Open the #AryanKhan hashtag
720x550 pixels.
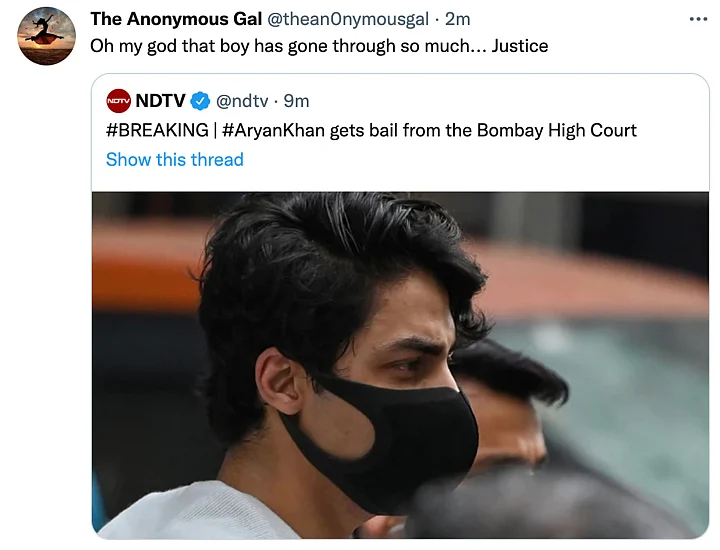coord(273,130)
